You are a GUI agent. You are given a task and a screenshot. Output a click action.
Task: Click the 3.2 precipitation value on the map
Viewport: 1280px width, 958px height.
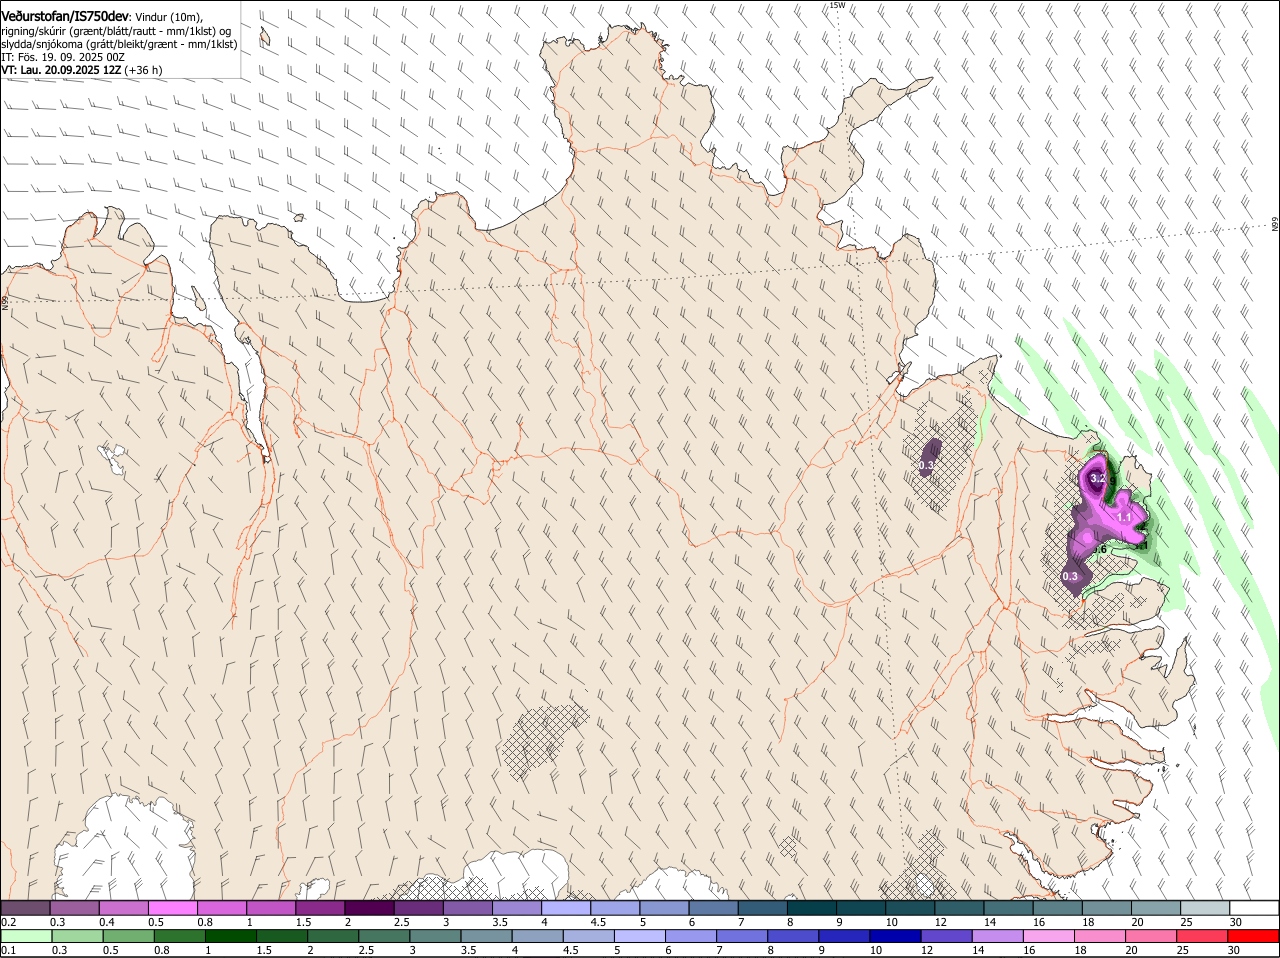1097,479
